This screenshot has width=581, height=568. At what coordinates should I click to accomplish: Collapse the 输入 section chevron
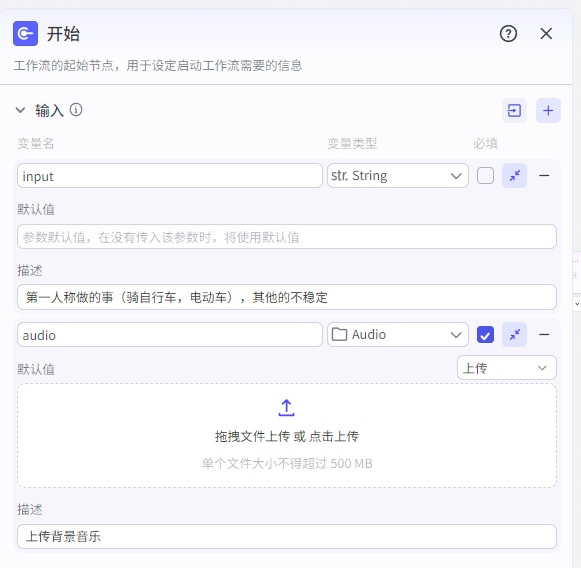tap(20, 110)
